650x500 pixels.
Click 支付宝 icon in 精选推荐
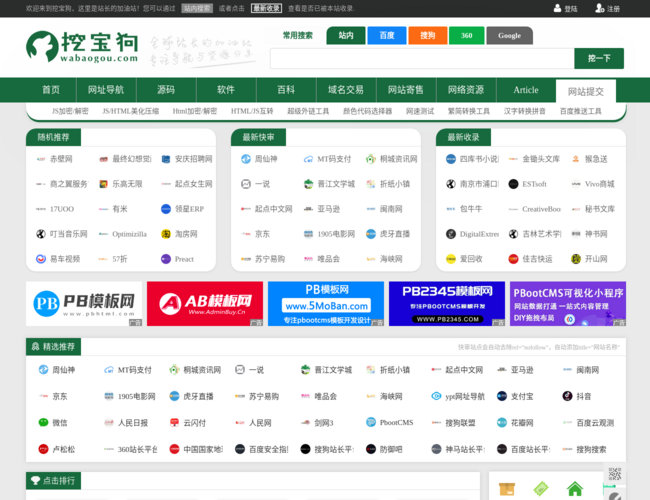pos(502,396)
